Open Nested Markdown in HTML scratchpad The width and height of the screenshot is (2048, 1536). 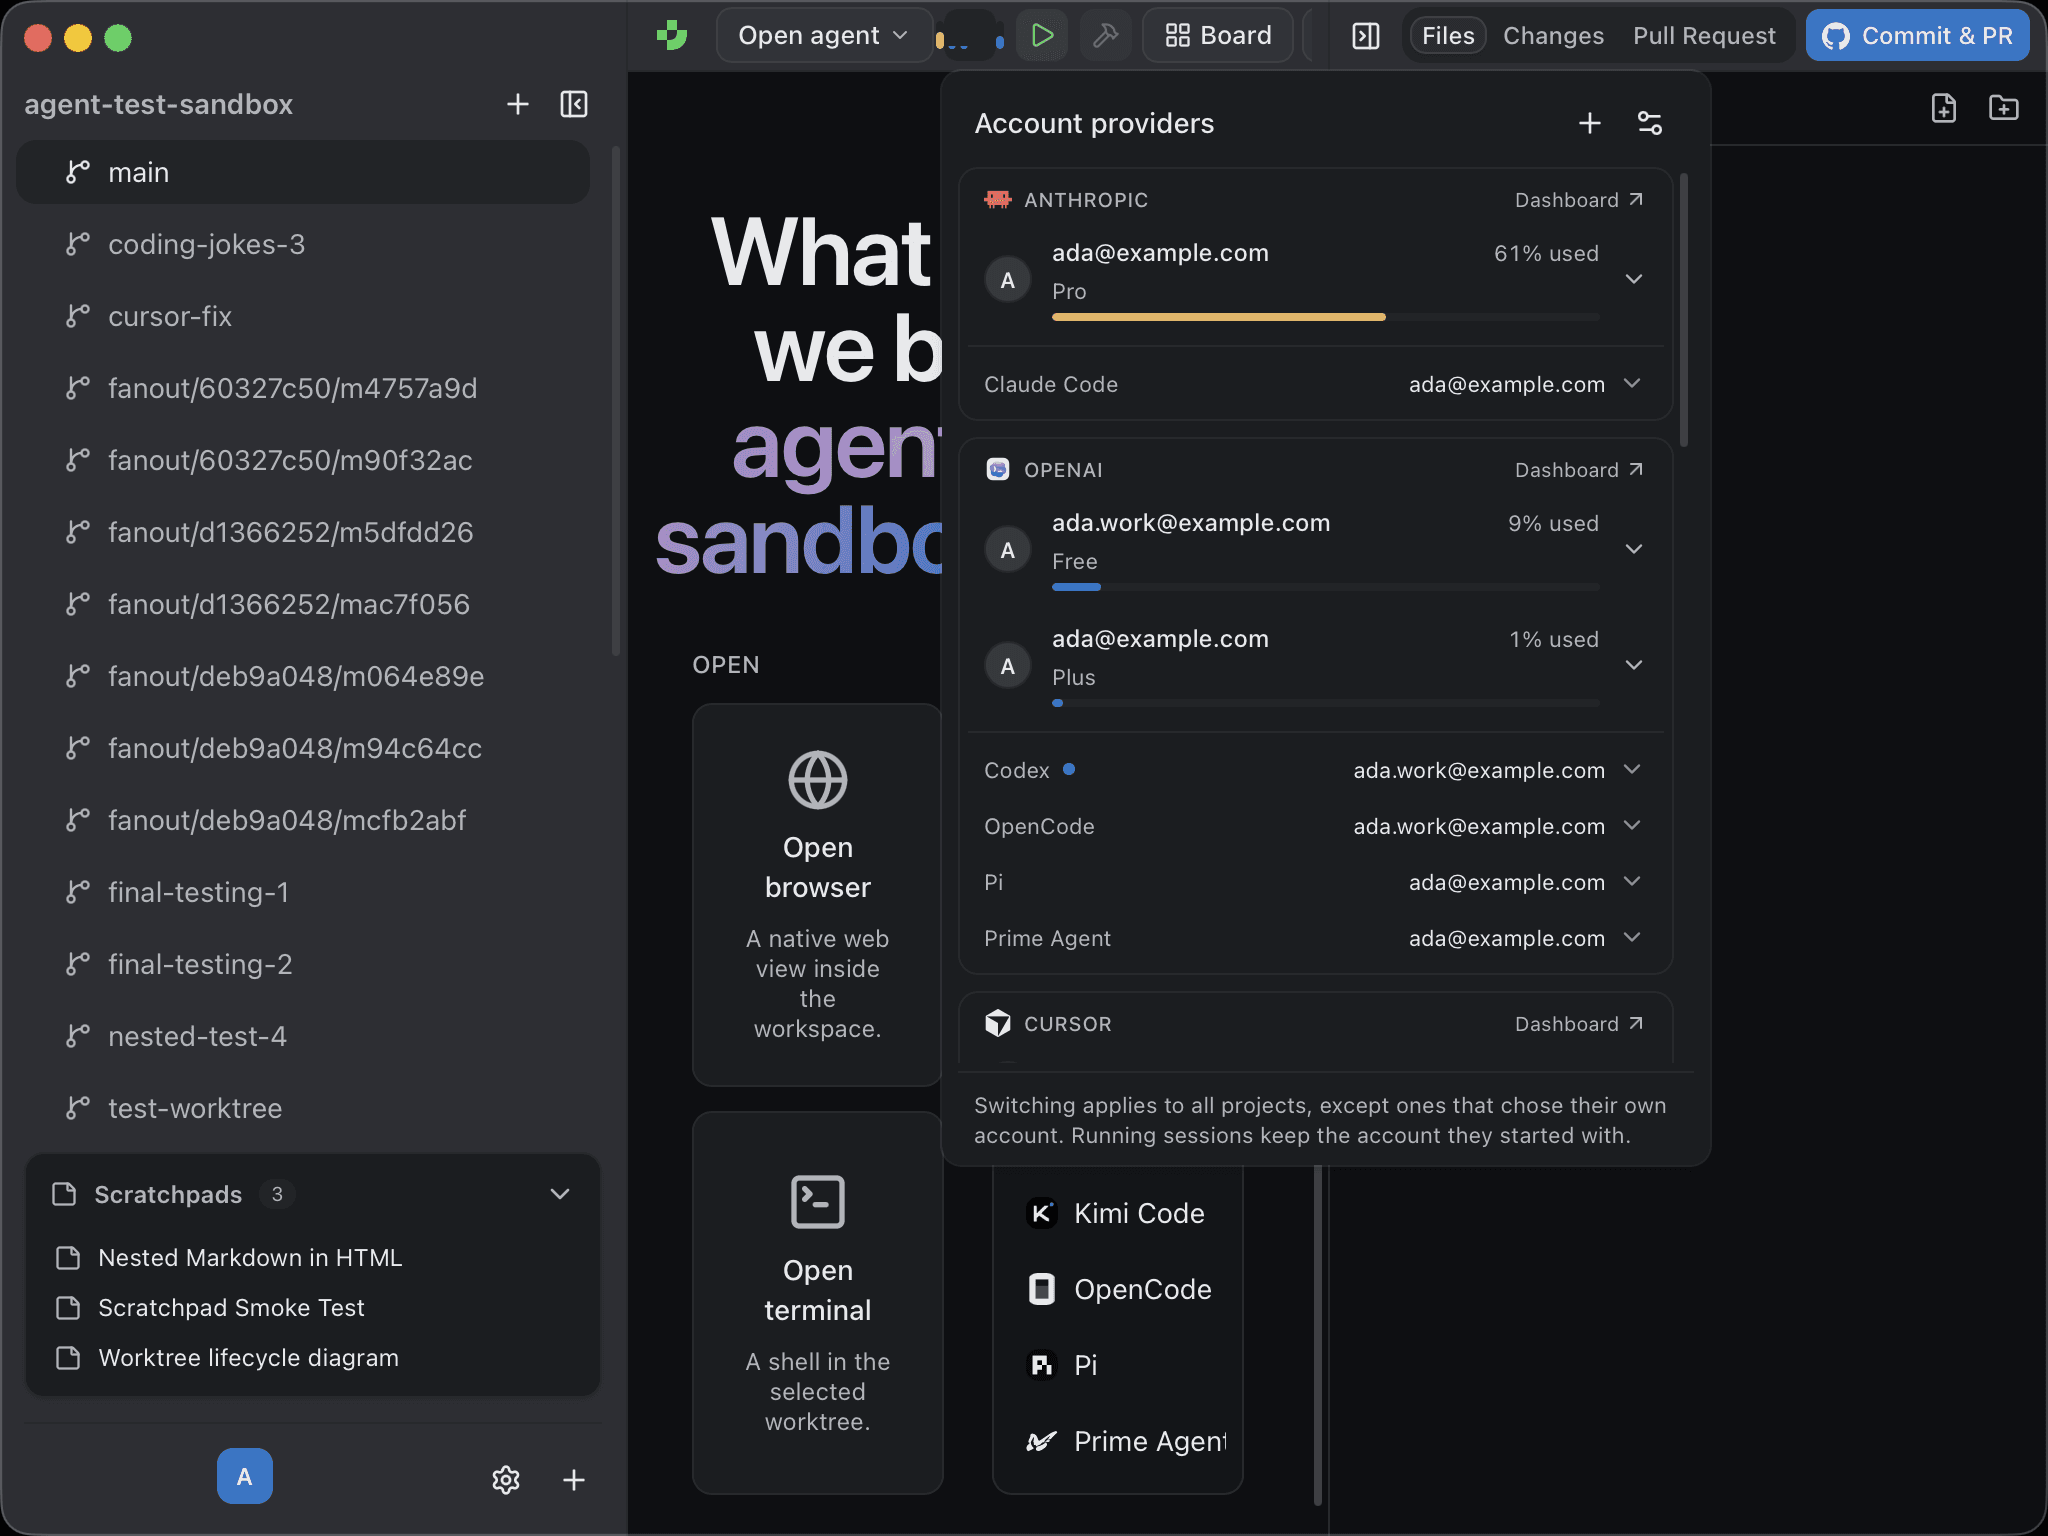coord(312,1258)
